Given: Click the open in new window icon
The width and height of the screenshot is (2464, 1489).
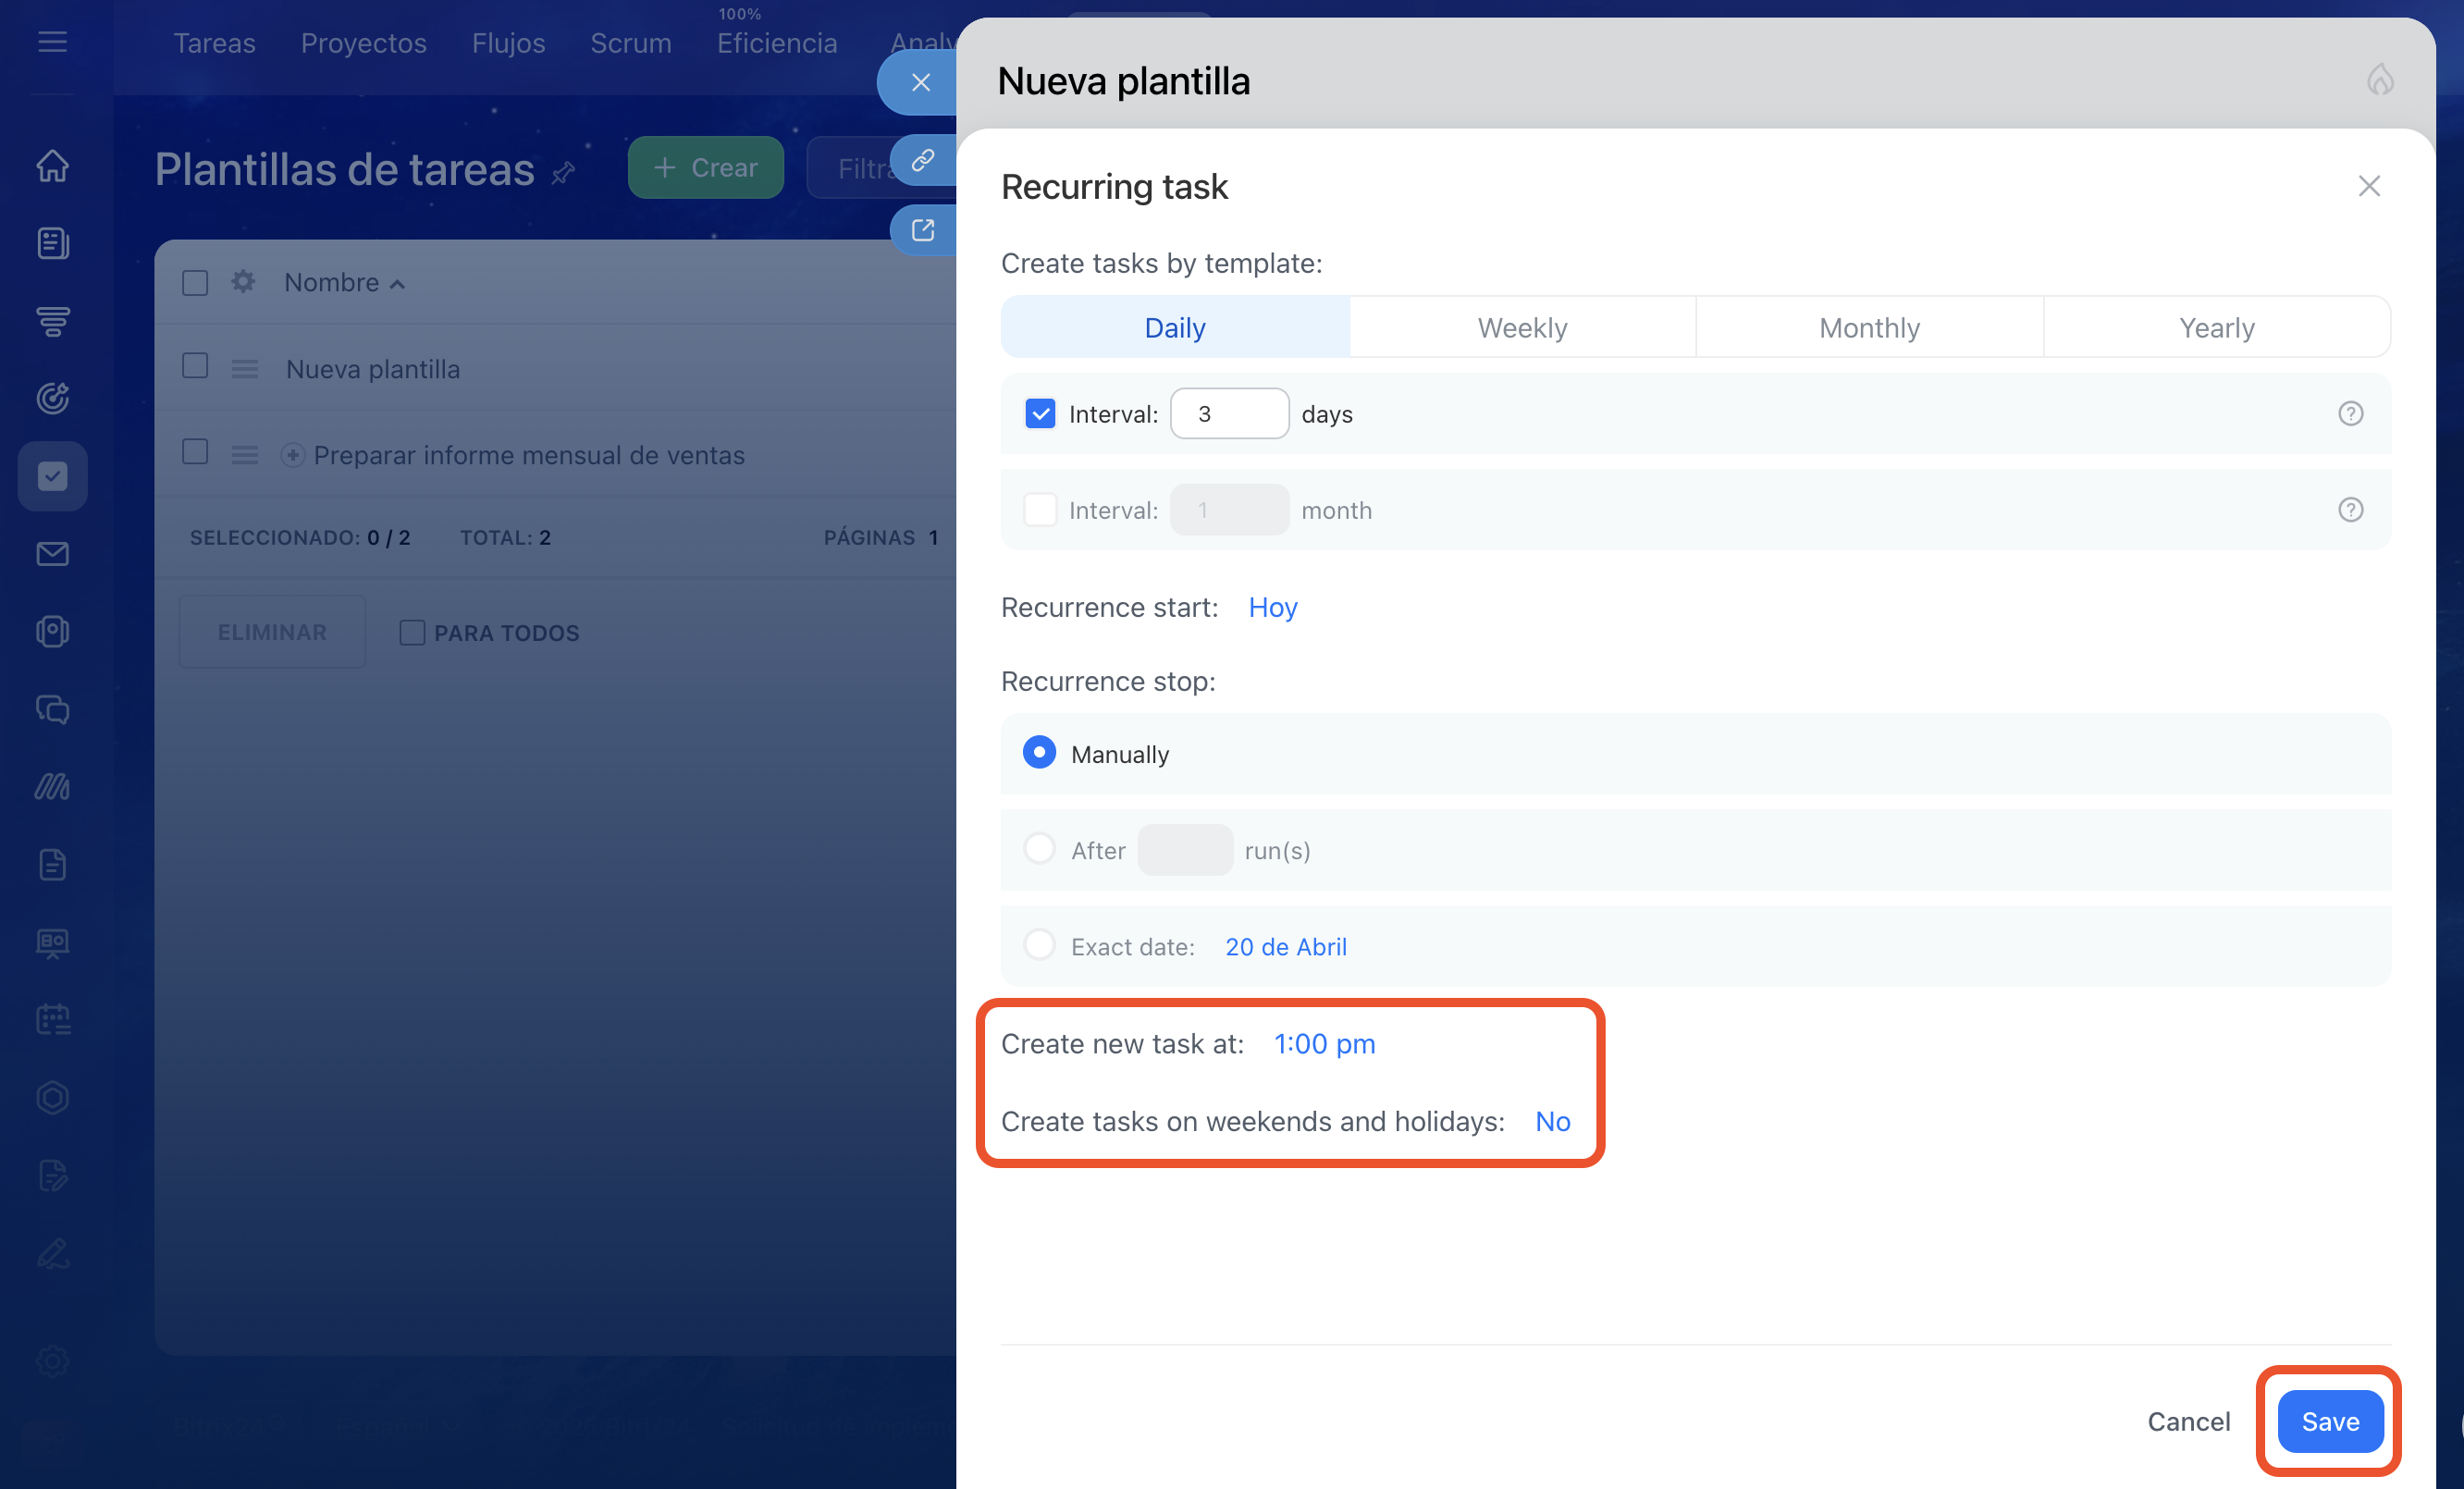Looking at the screenshot, I should tap(922, 230).
